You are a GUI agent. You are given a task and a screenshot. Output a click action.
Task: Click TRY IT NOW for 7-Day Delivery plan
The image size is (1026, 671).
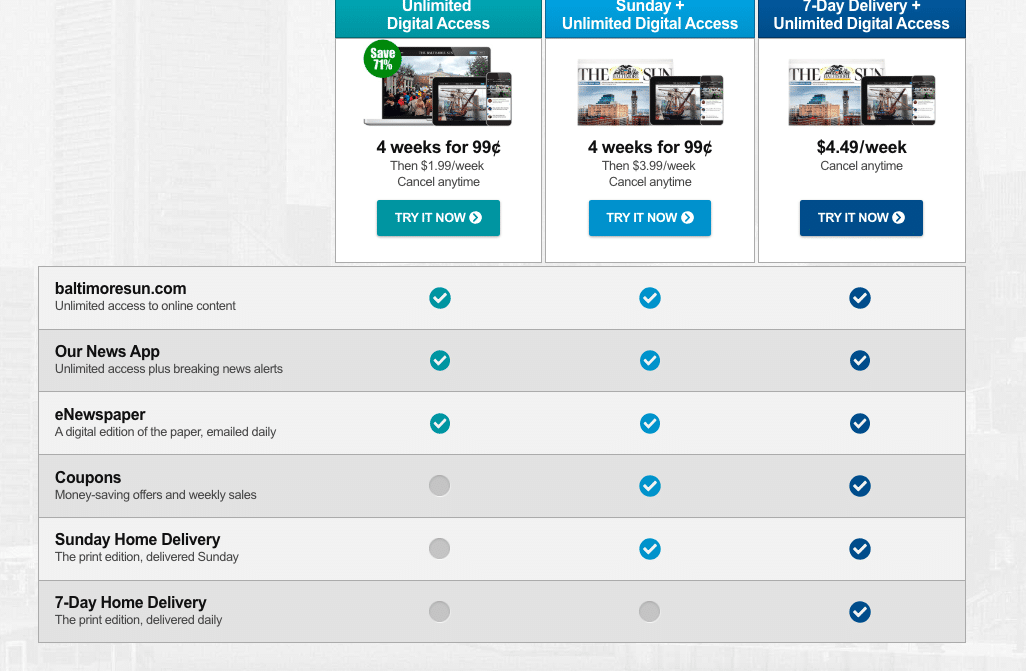(861, 218)
